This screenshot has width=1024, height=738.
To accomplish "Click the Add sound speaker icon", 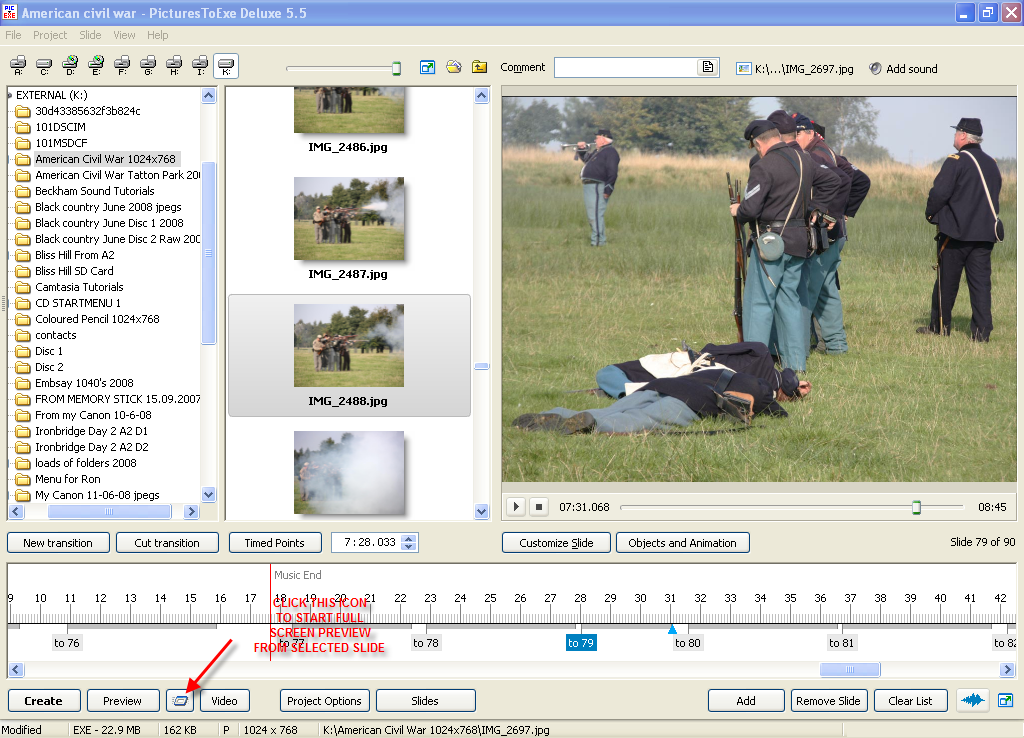I will (875, 69).
